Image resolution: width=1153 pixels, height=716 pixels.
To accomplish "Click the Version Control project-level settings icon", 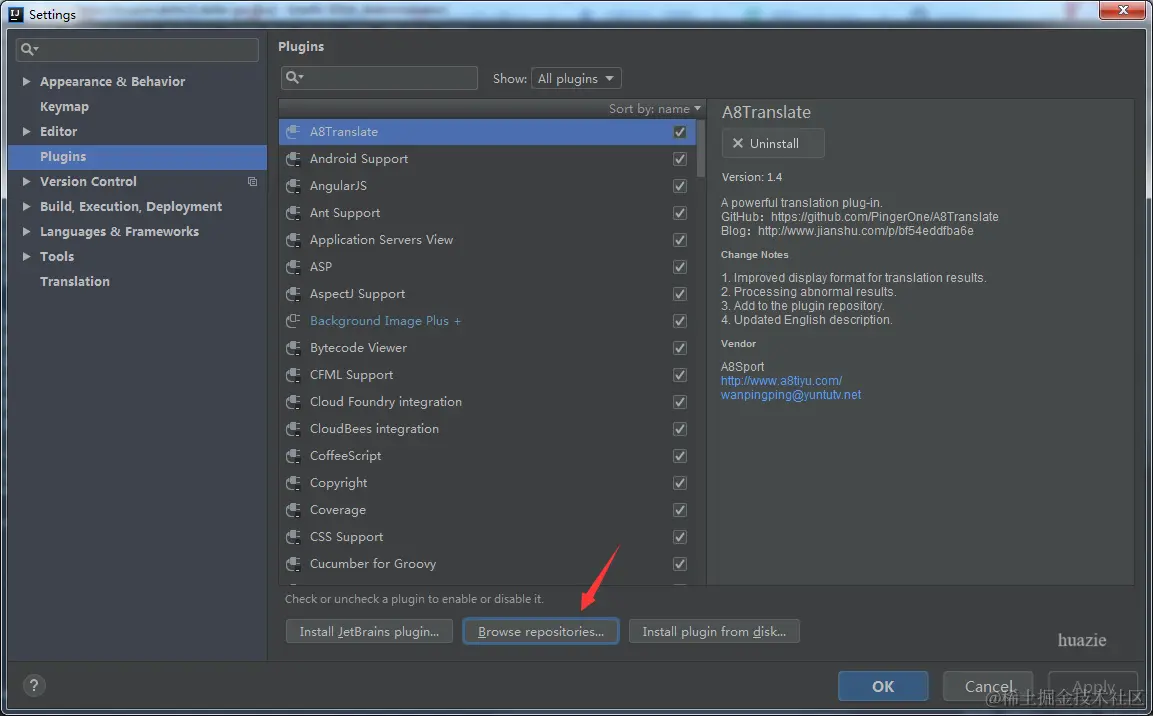I will coord(252,182).
